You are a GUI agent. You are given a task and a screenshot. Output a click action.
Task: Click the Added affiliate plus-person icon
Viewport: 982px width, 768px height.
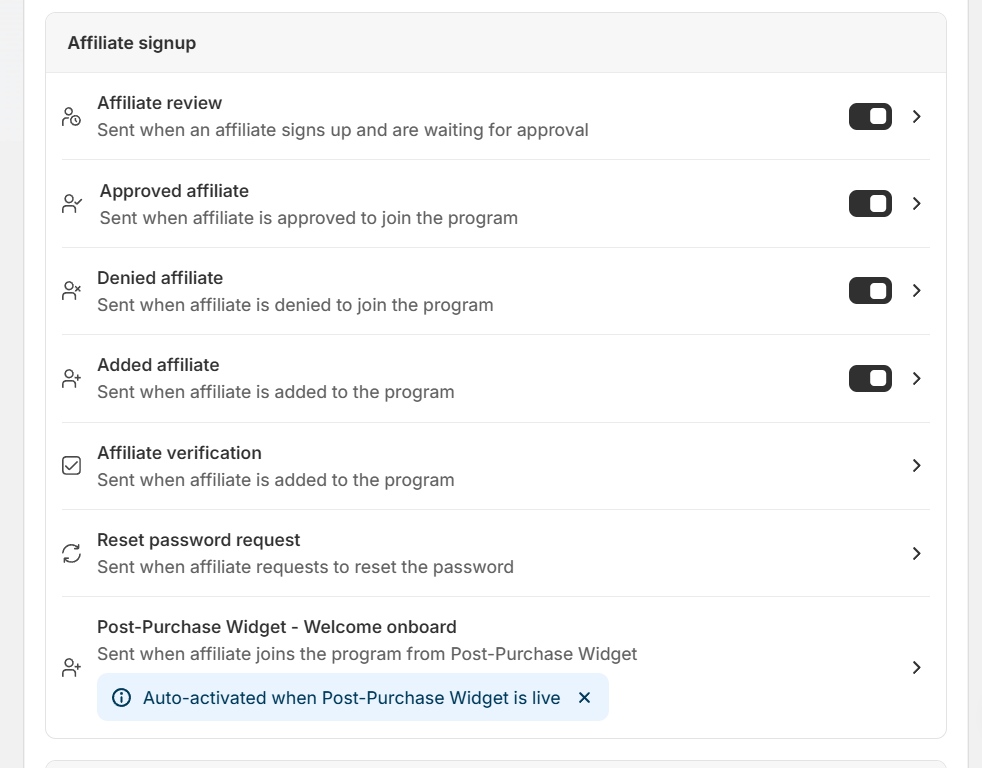72,379
